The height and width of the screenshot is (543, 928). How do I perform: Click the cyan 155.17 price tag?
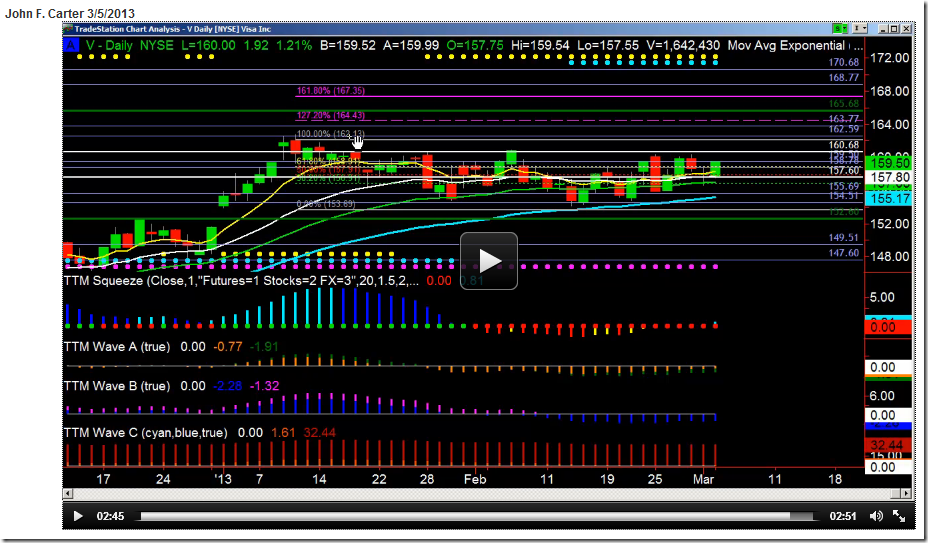[x=888, y=198]
